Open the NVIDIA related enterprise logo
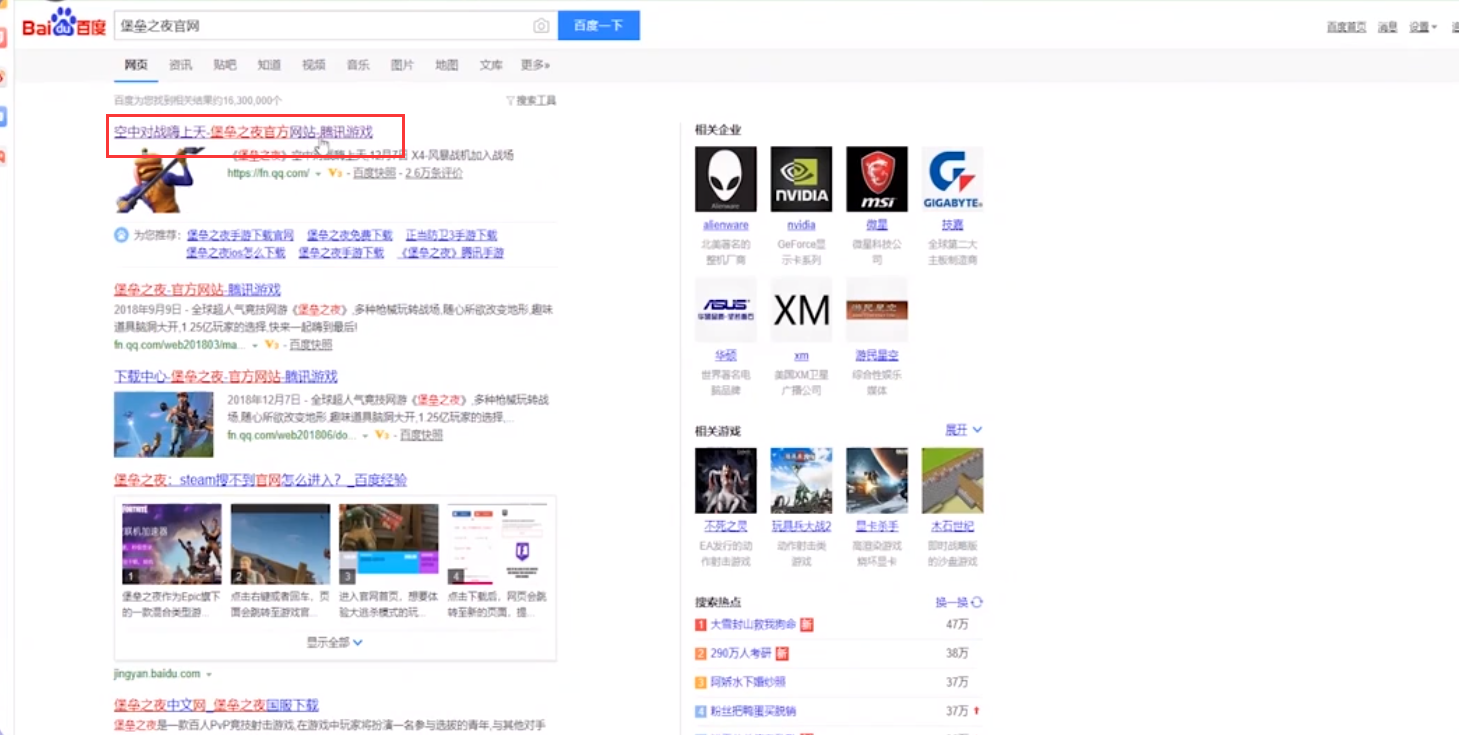Screen dimensions: 1459x735 point(800,180)
